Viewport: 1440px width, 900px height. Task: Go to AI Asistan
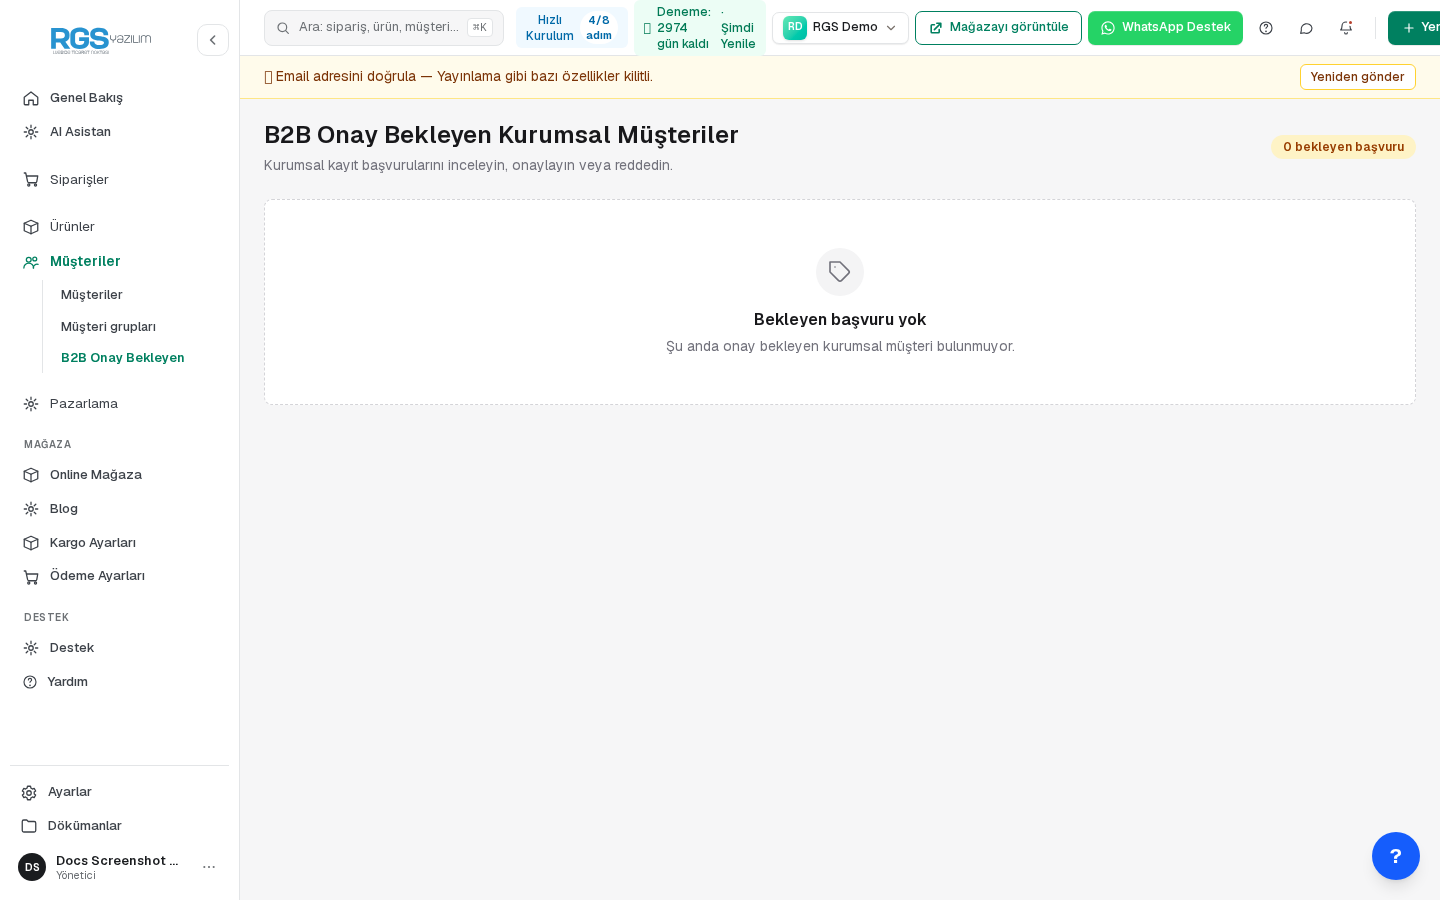click(120, 132)
